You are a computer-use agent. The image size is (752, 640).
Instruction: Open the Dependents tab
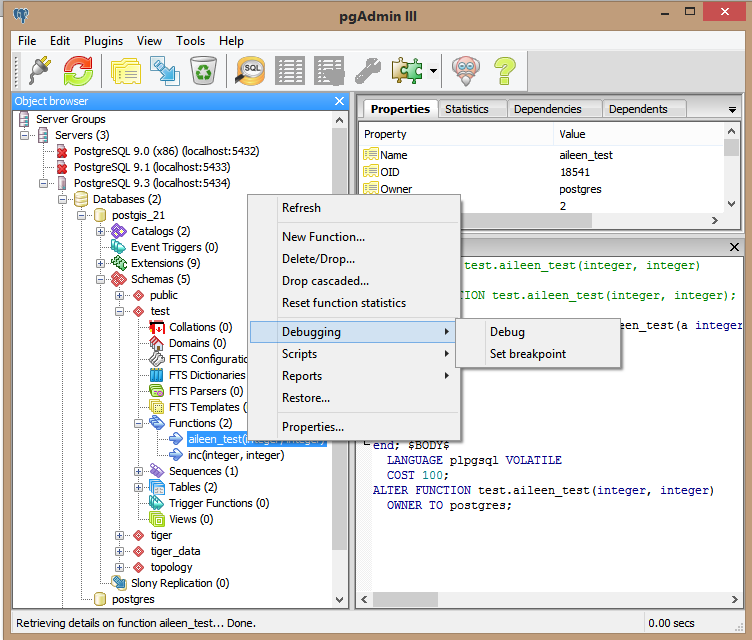637,109
